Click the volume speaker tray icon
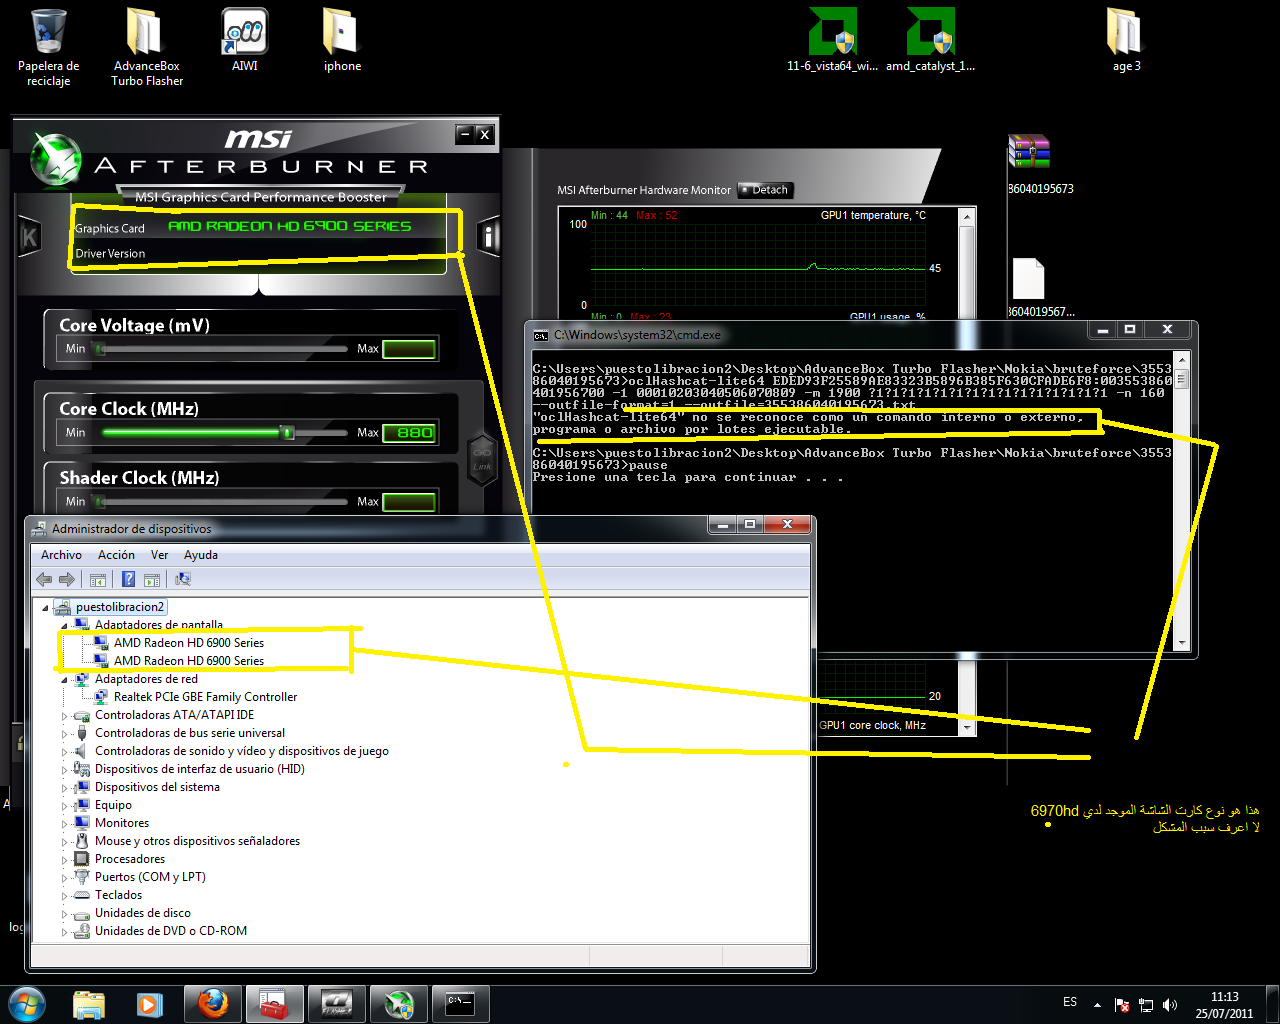 [x=1170, y=1005]
